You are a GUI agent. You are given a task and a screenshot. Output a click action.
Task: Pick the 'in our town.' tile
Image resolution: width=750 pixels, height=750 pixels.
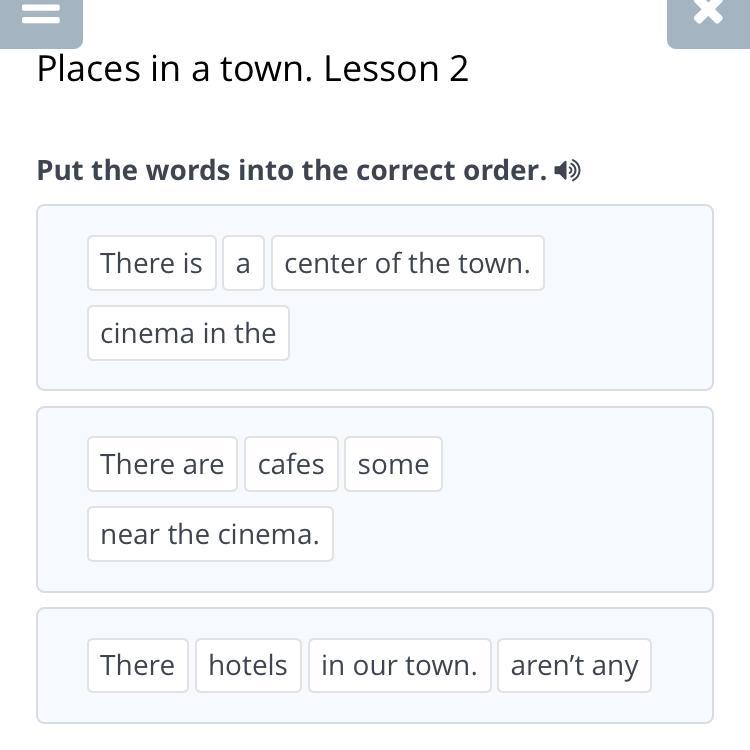point(399,665)
